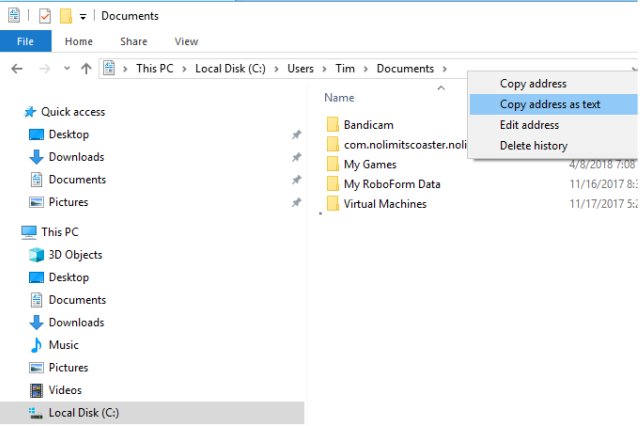
Task: Select the My Games folder icon
Action: click(x=333, y=164)
